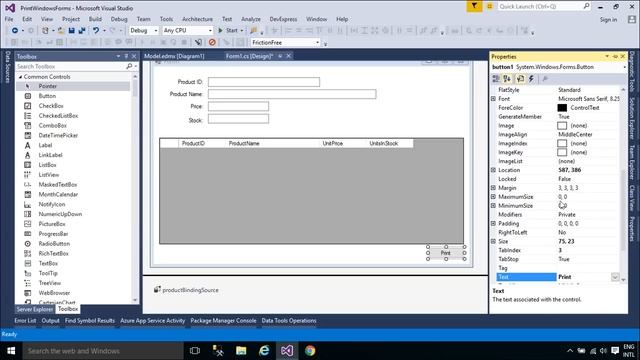Switch to the Server Explorer tab
Screen dimensions: 640x360
pos(35,309)
